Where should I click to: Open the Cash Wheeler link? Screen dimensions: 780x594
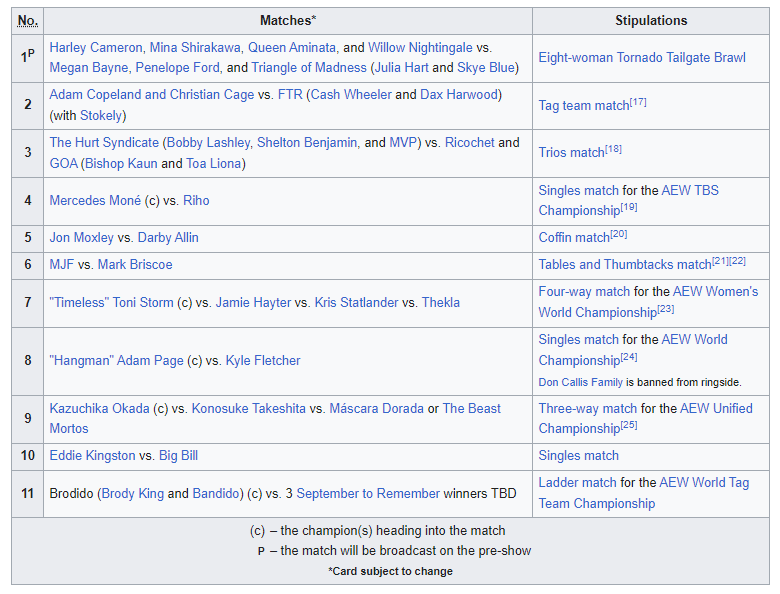tap(351, 95)
